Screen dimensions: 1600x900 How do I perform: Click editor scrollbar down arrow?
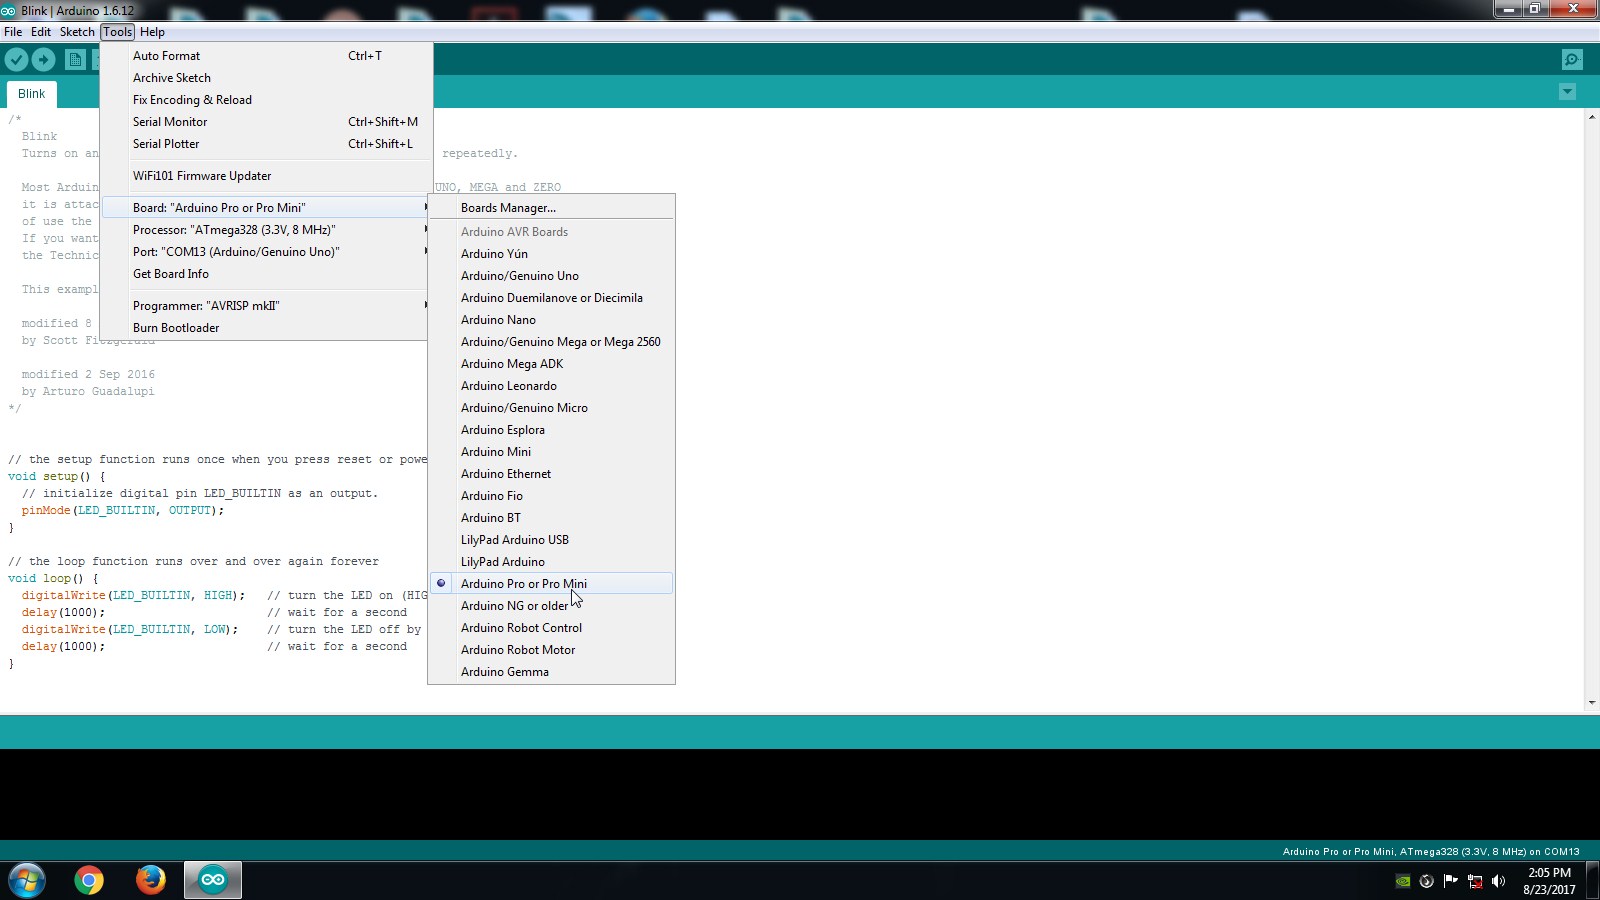[1591, 702]
